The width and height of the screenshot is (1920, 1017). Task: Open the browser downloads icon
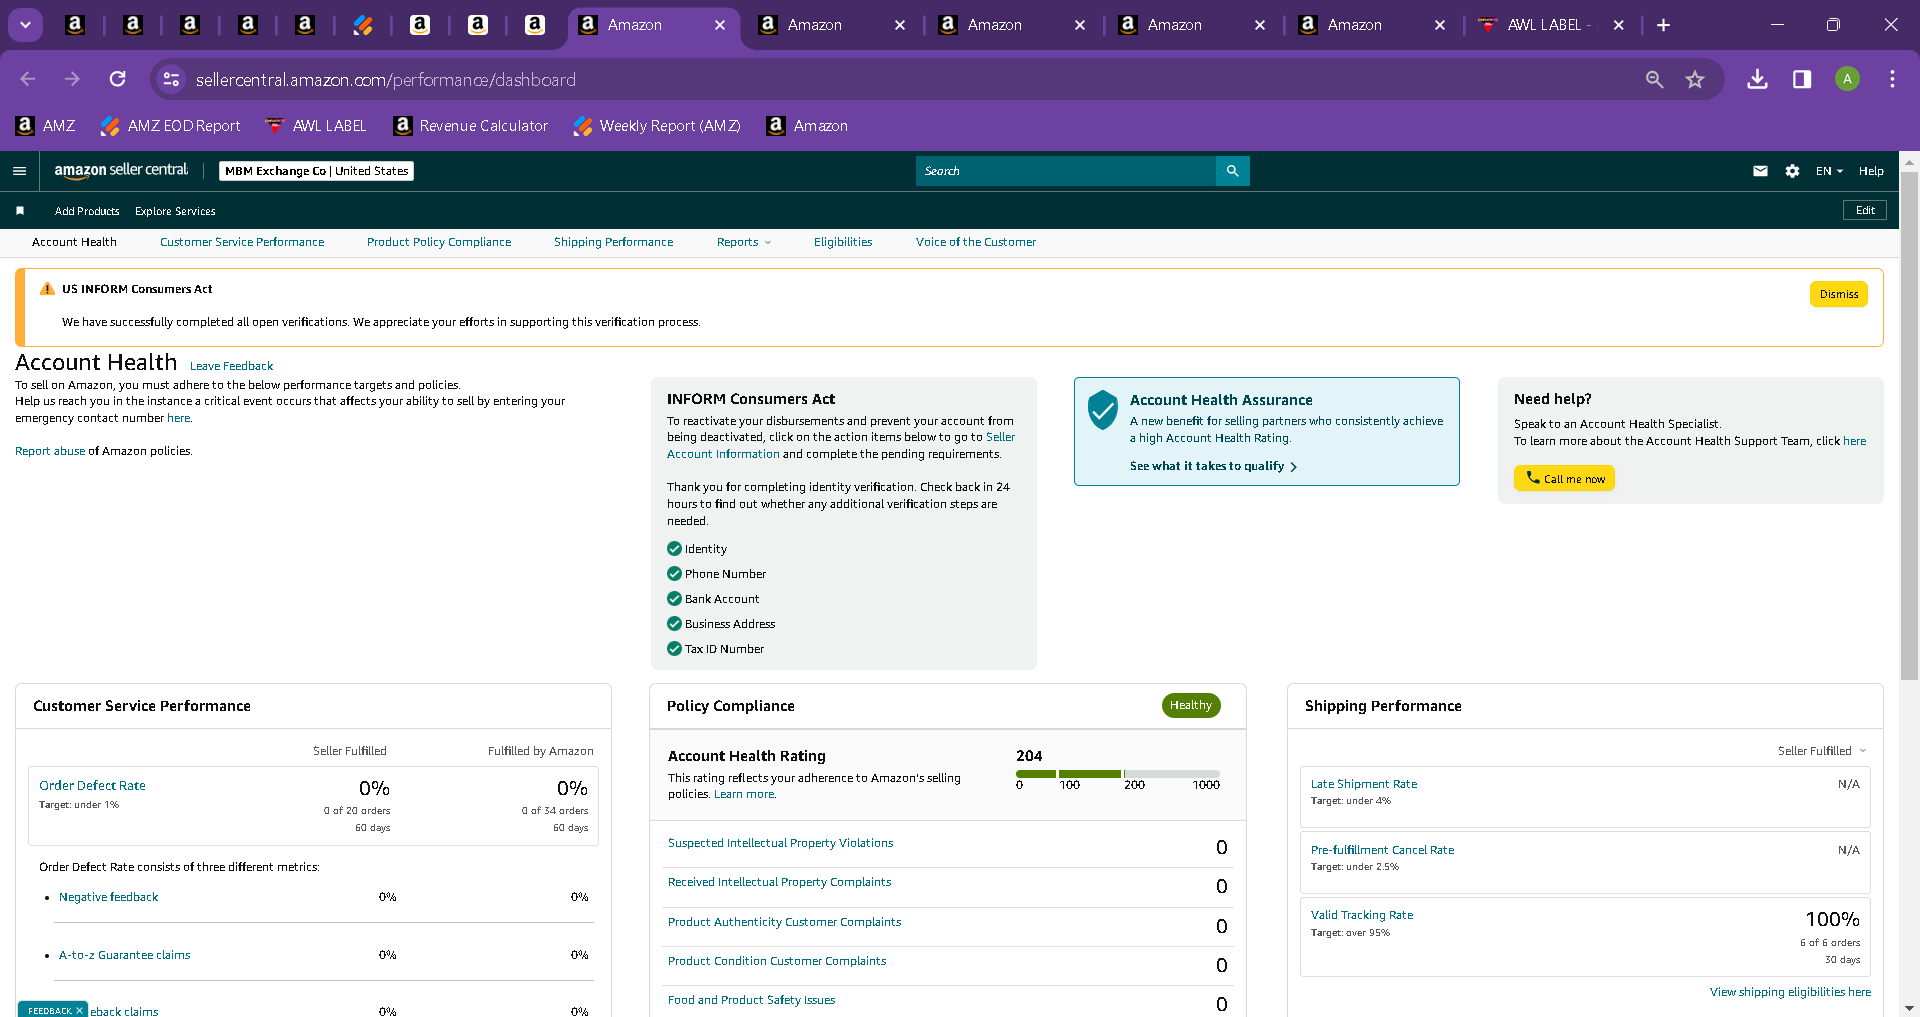pyautogui.click(x=1757, y=79)
